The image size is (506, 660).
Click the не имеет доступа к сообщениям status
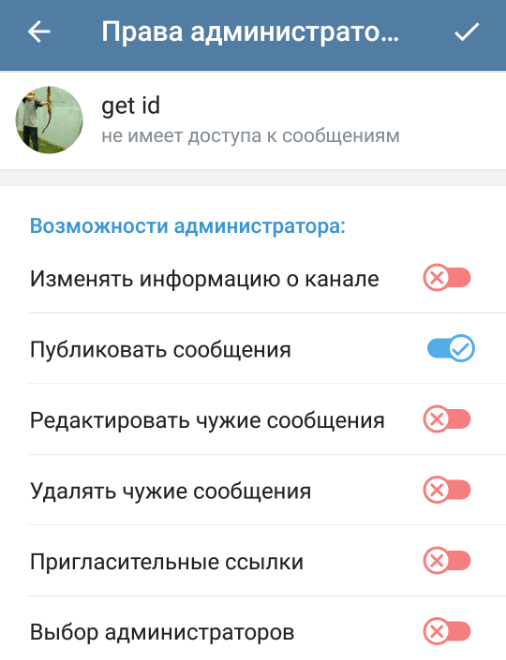point(250,136)
